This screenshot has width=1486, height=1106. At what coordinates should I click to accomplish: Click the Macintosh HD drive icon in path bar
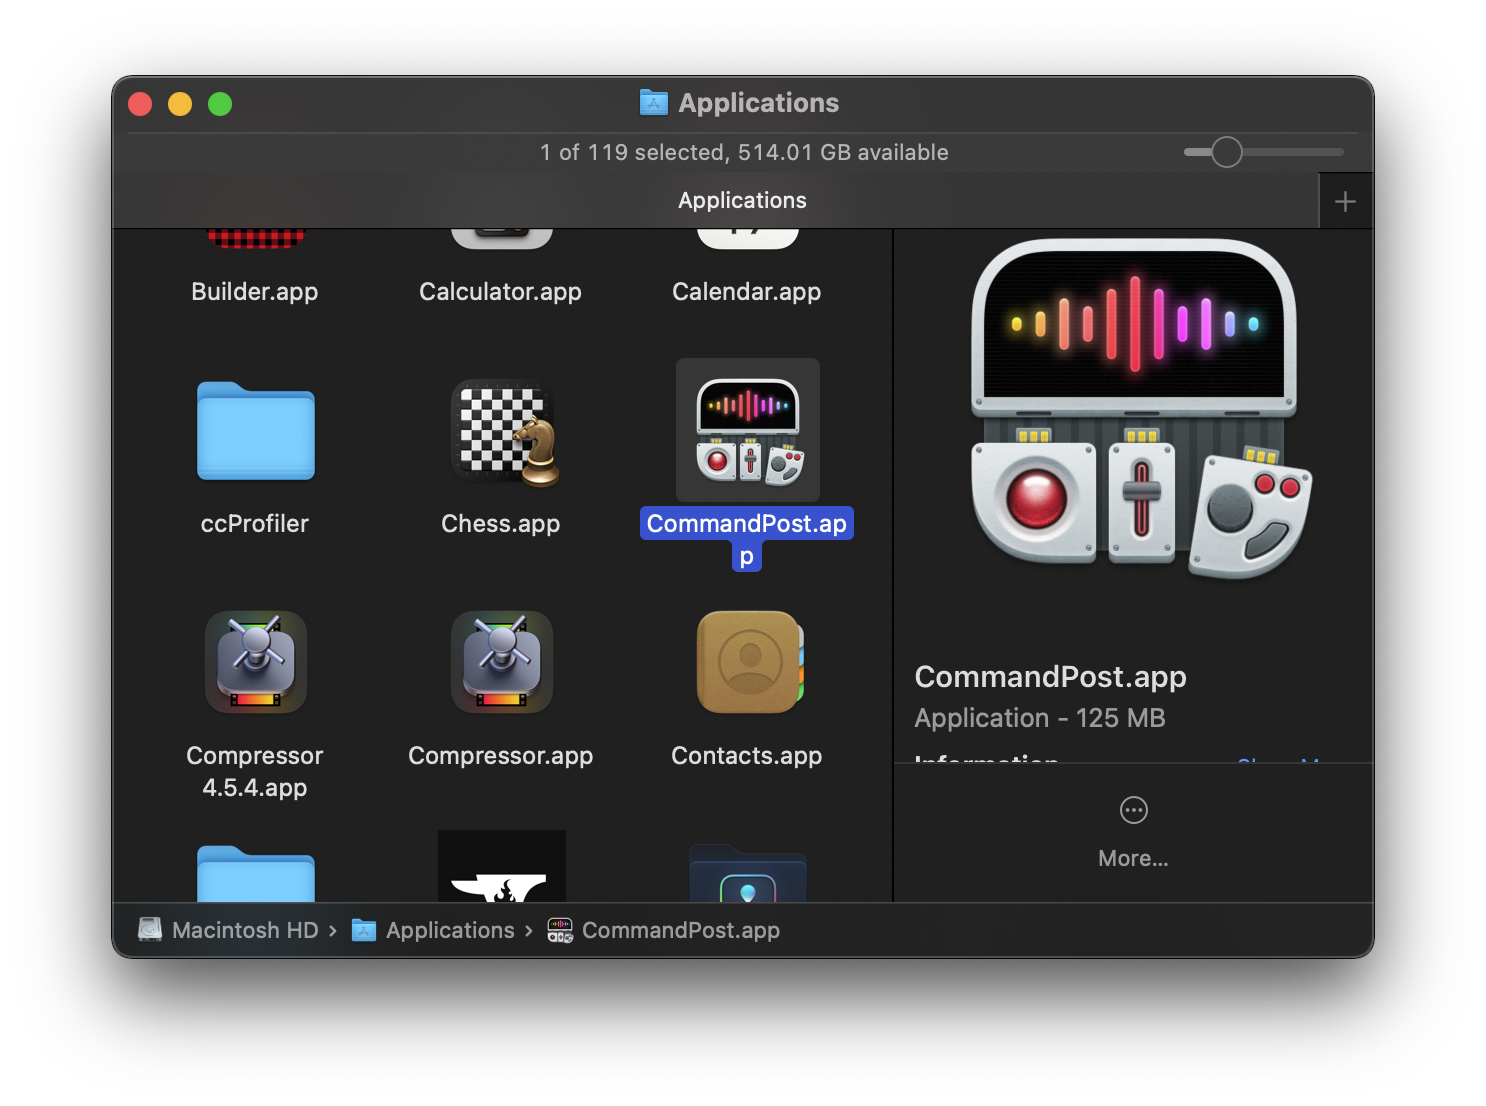point(150,930)
